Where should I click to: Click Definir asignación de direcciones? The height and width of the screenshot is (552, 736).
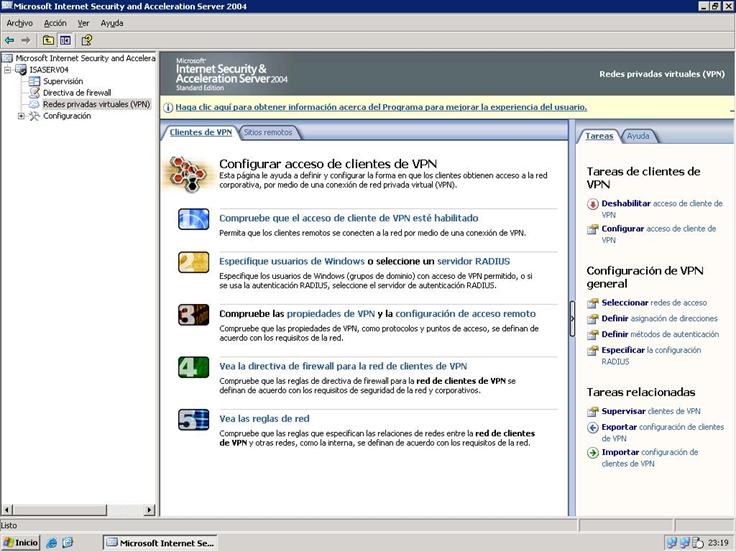pyautogui.click(x=659, y=319)
